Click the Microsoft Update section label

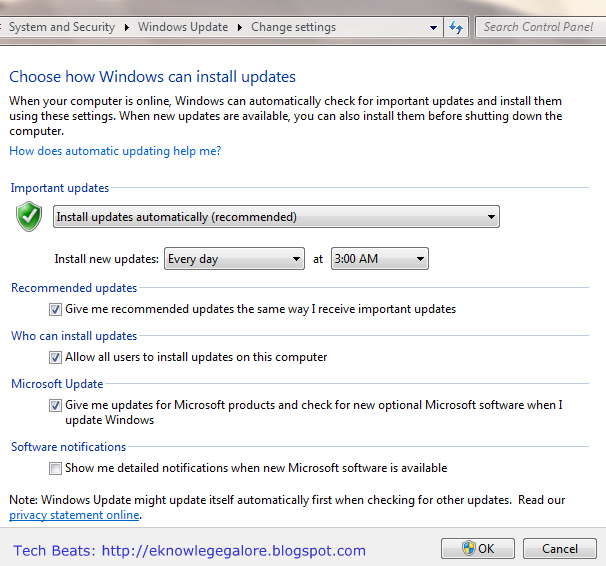coord(57,384)
